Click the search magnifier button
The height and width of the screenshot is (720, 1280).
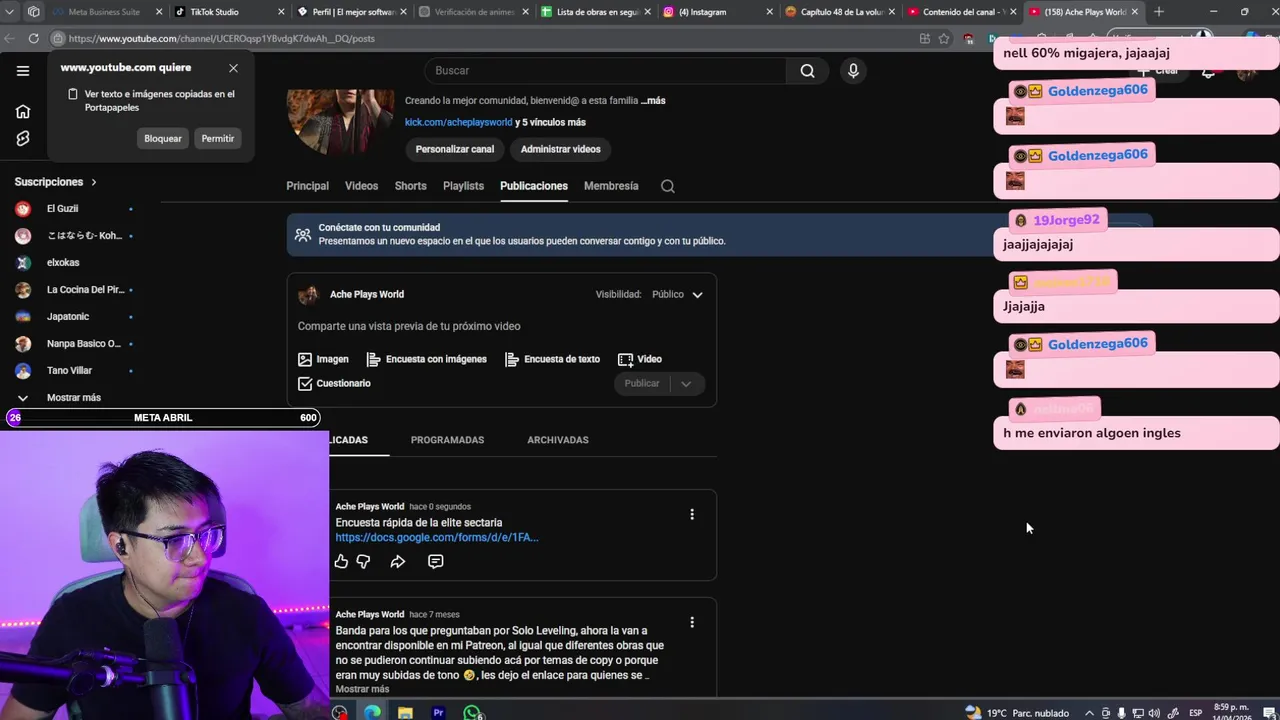point(807,71)
